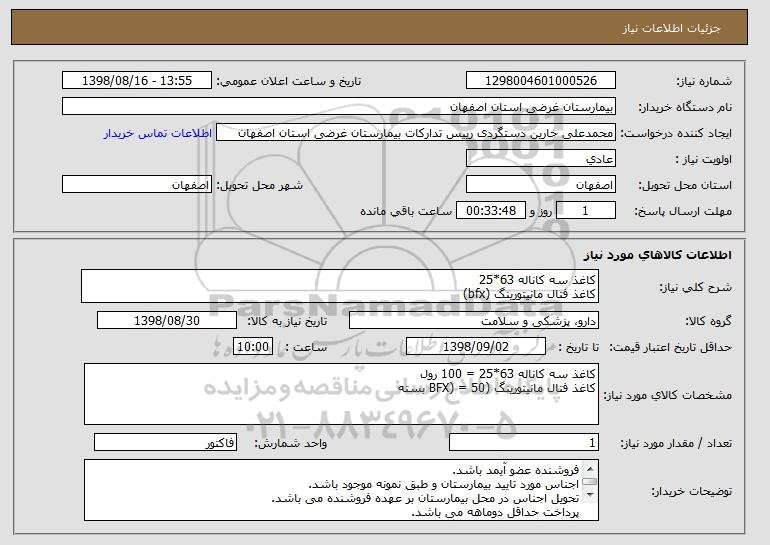Click the شهر محل تحویل field
Screen dimensions: 770x545
pos(137,185)
